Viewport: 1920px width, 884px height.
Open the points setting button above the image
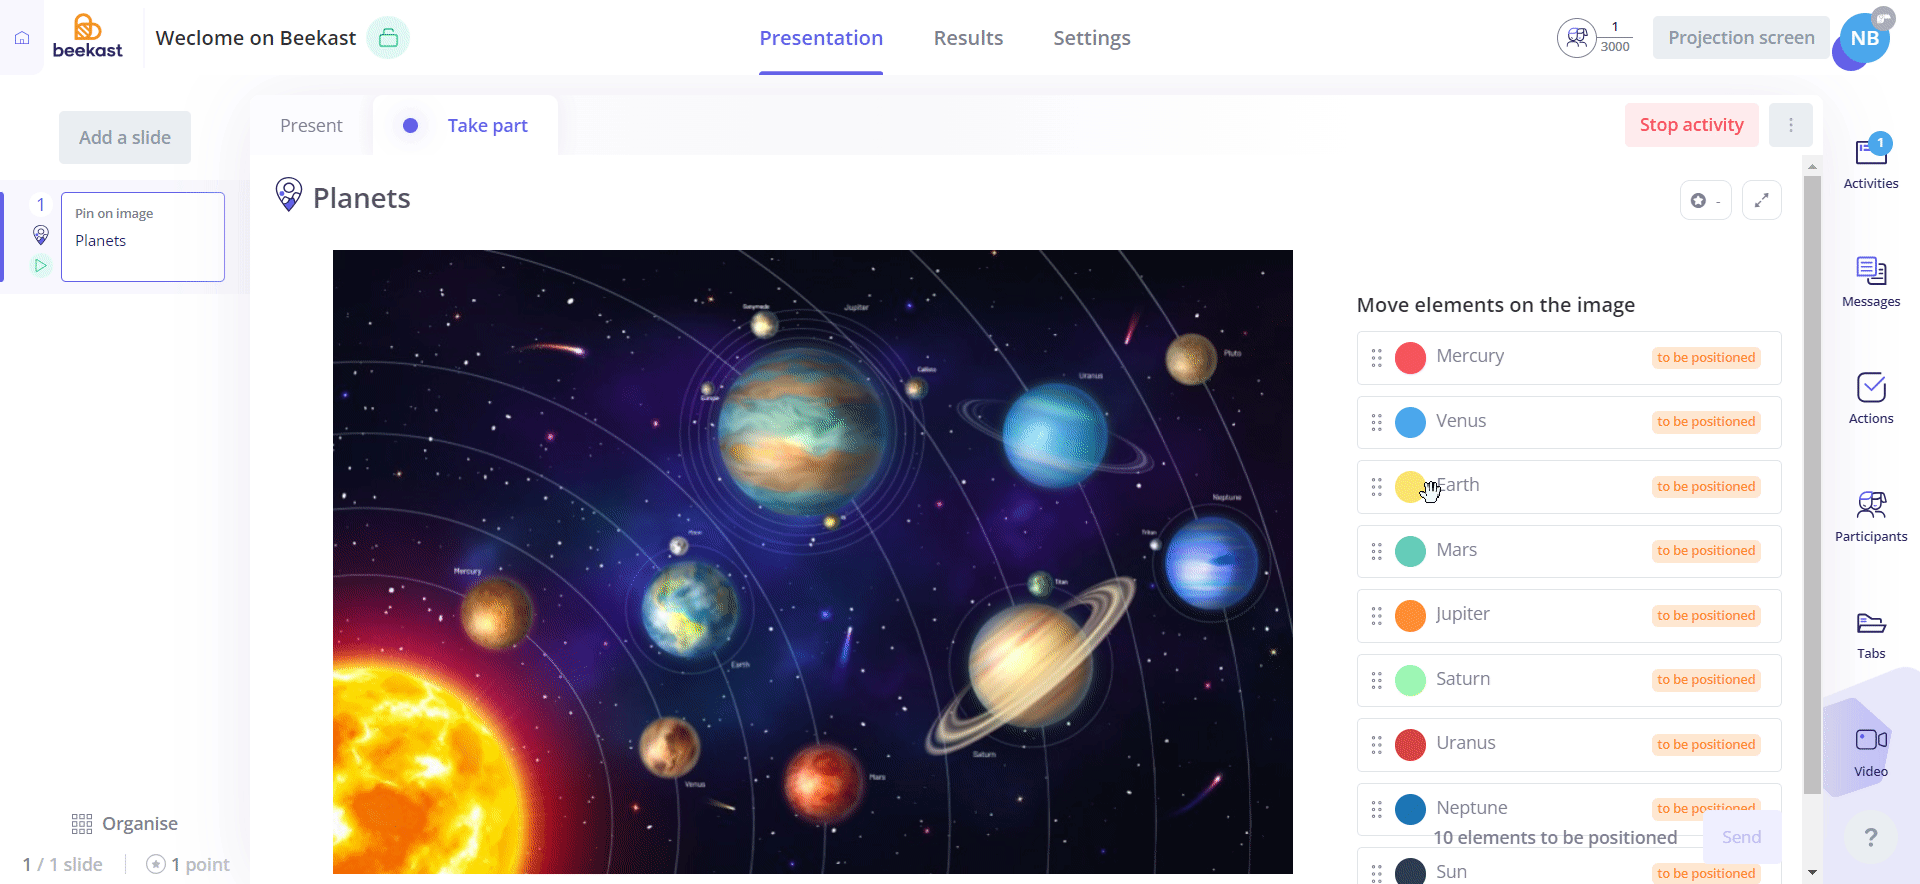1706,200
